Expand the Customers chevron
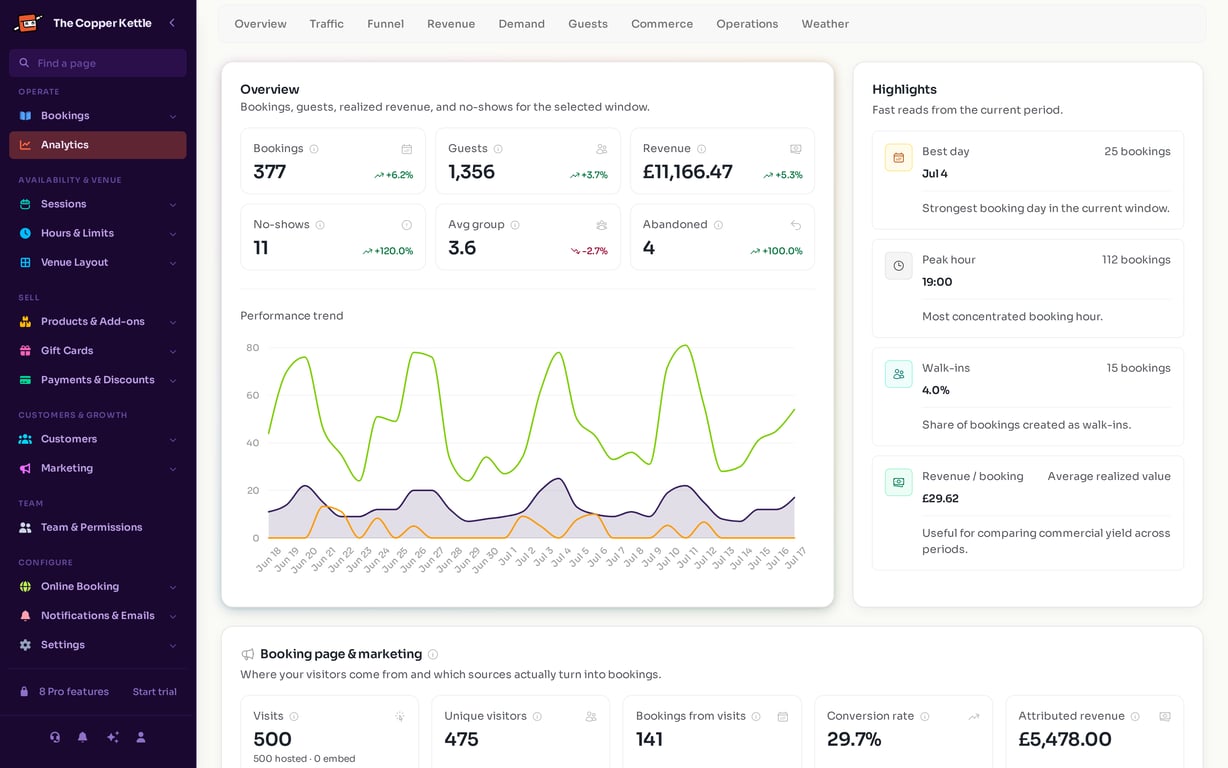The width and height of the screenshot is (1228, 768). coord(173,439)
